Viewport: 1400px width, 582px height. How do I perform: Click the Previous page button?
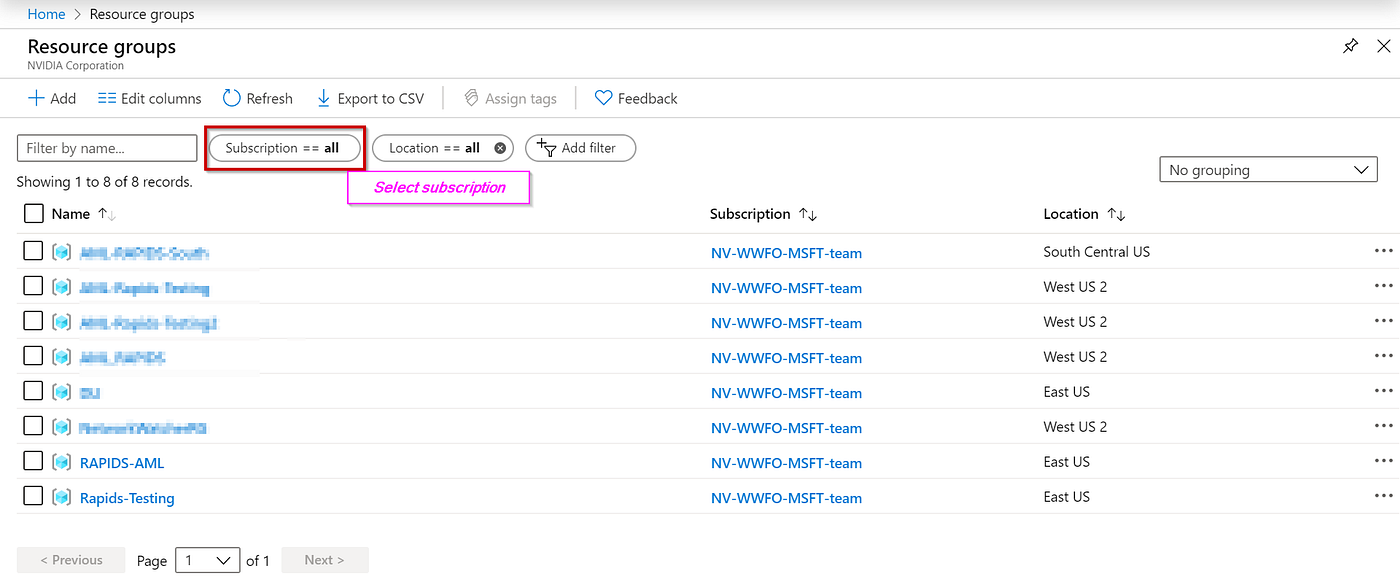click(71, 560)
